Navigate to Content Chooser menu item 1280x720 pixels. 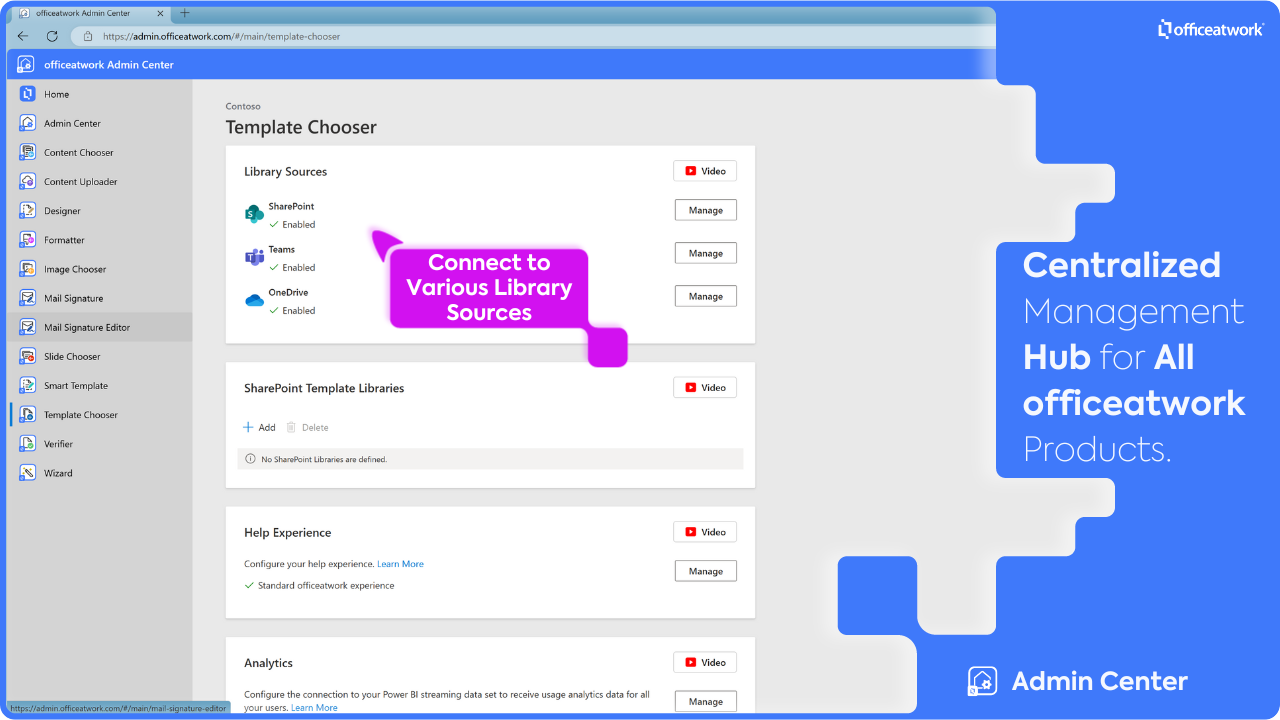coord(79,153)
